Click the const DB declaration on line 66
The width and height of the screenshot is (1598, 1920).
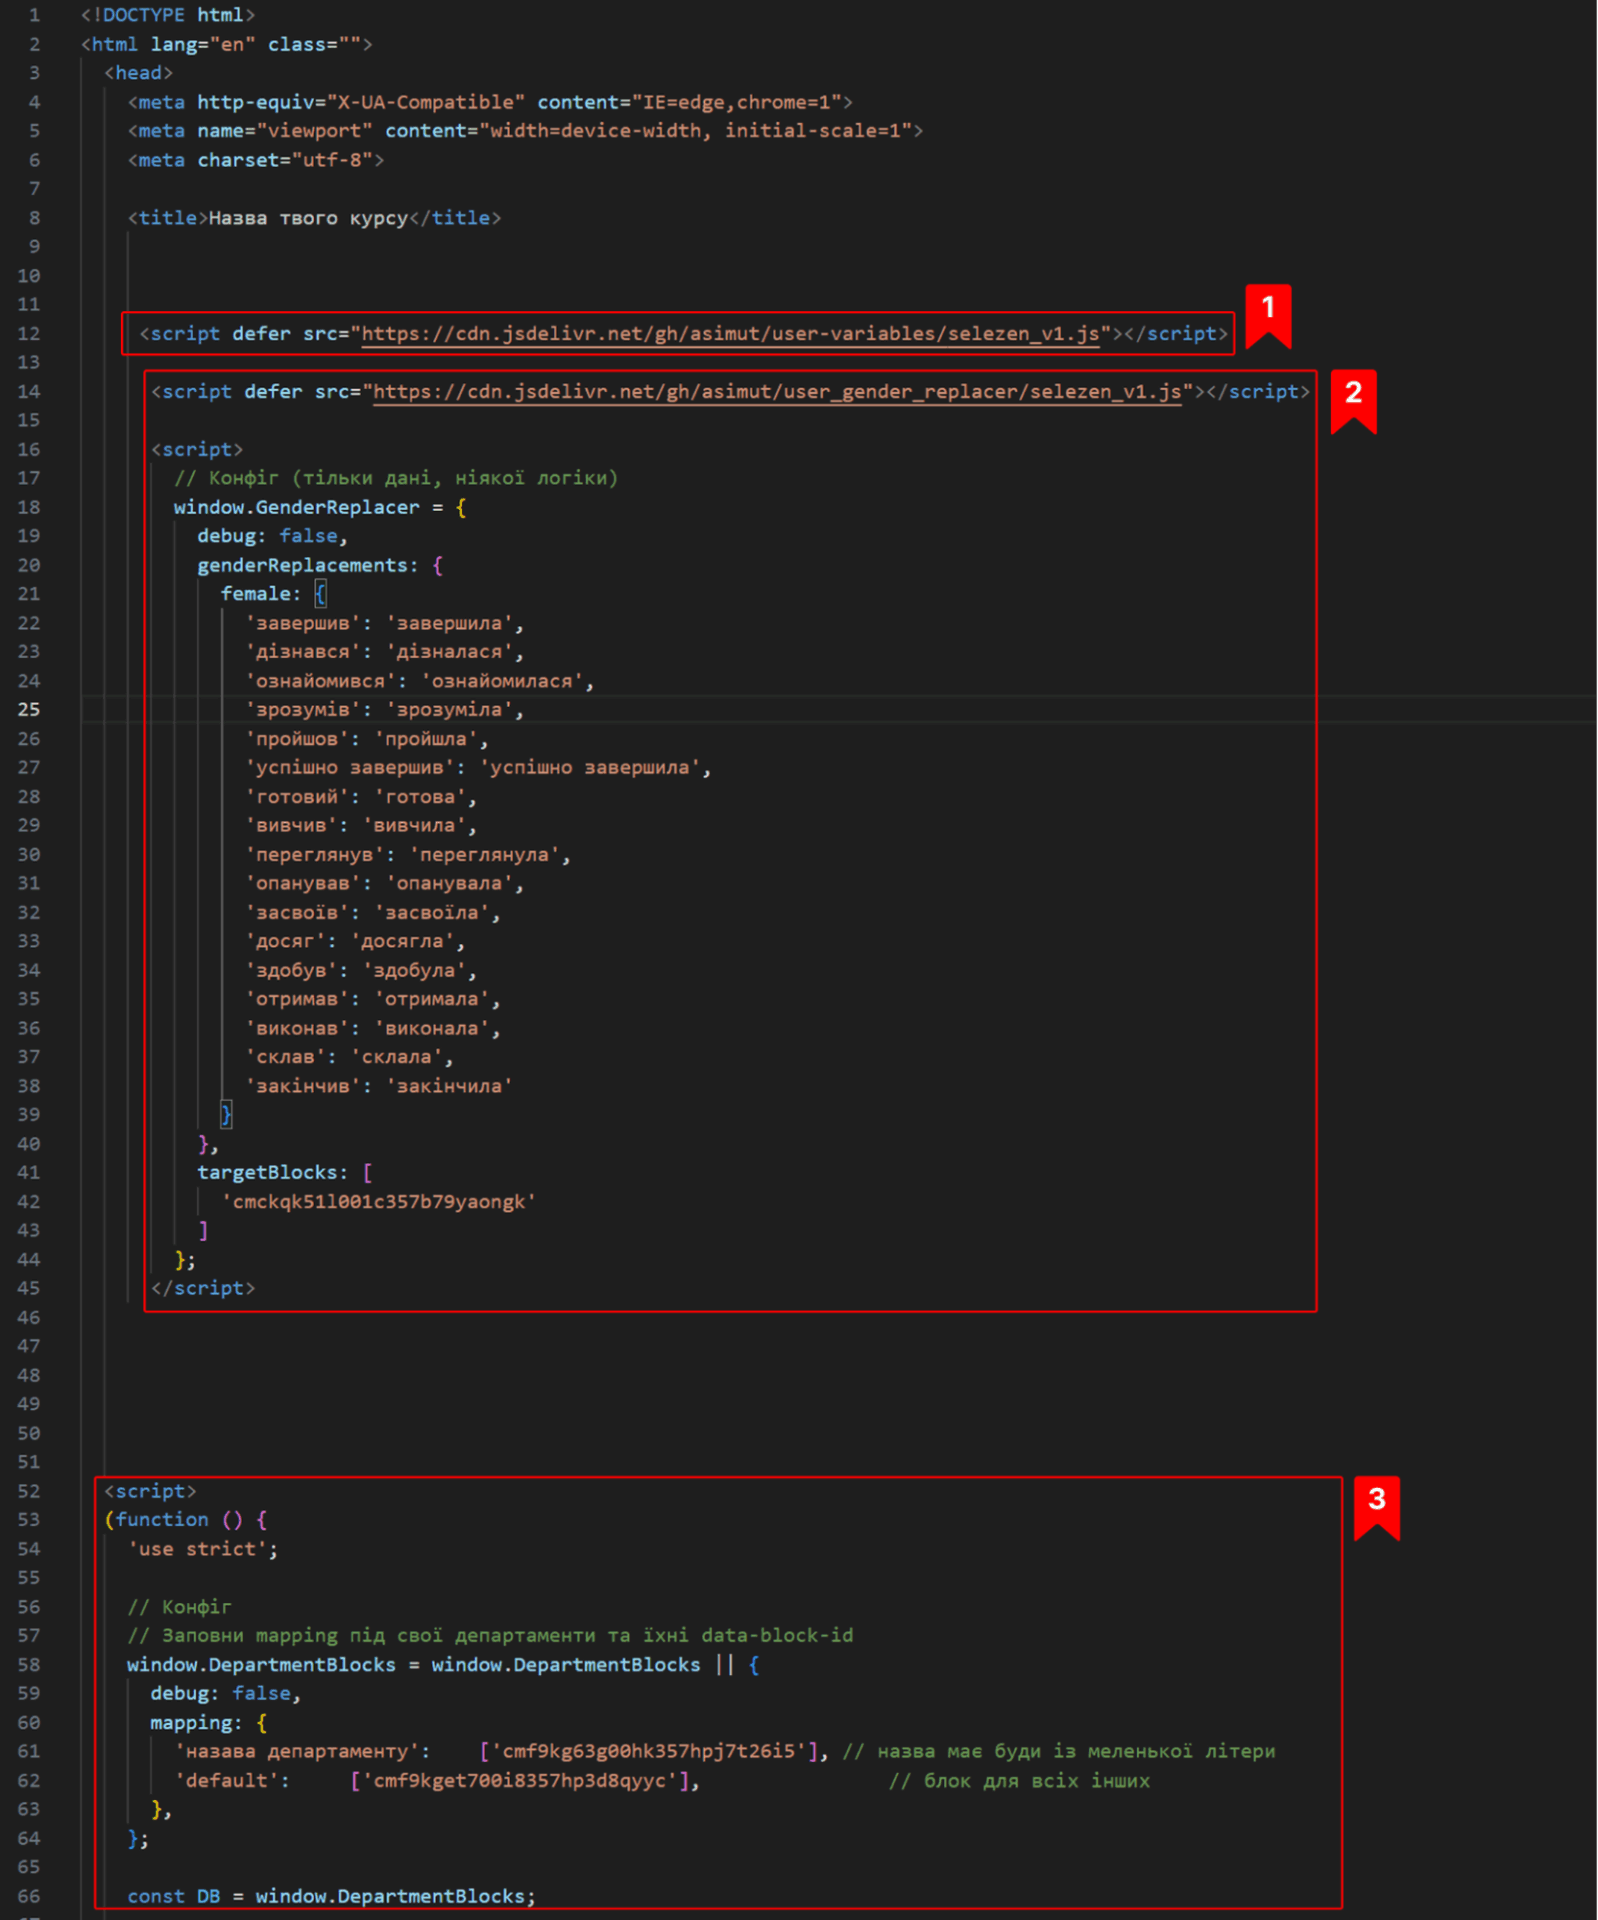point(173,1896)
